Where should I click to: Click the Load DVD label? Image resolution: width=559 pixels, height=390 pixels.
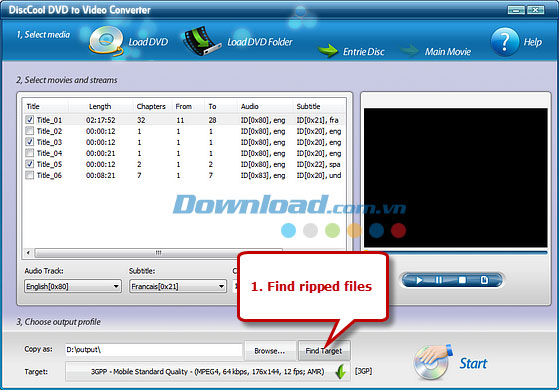[148, 42]
